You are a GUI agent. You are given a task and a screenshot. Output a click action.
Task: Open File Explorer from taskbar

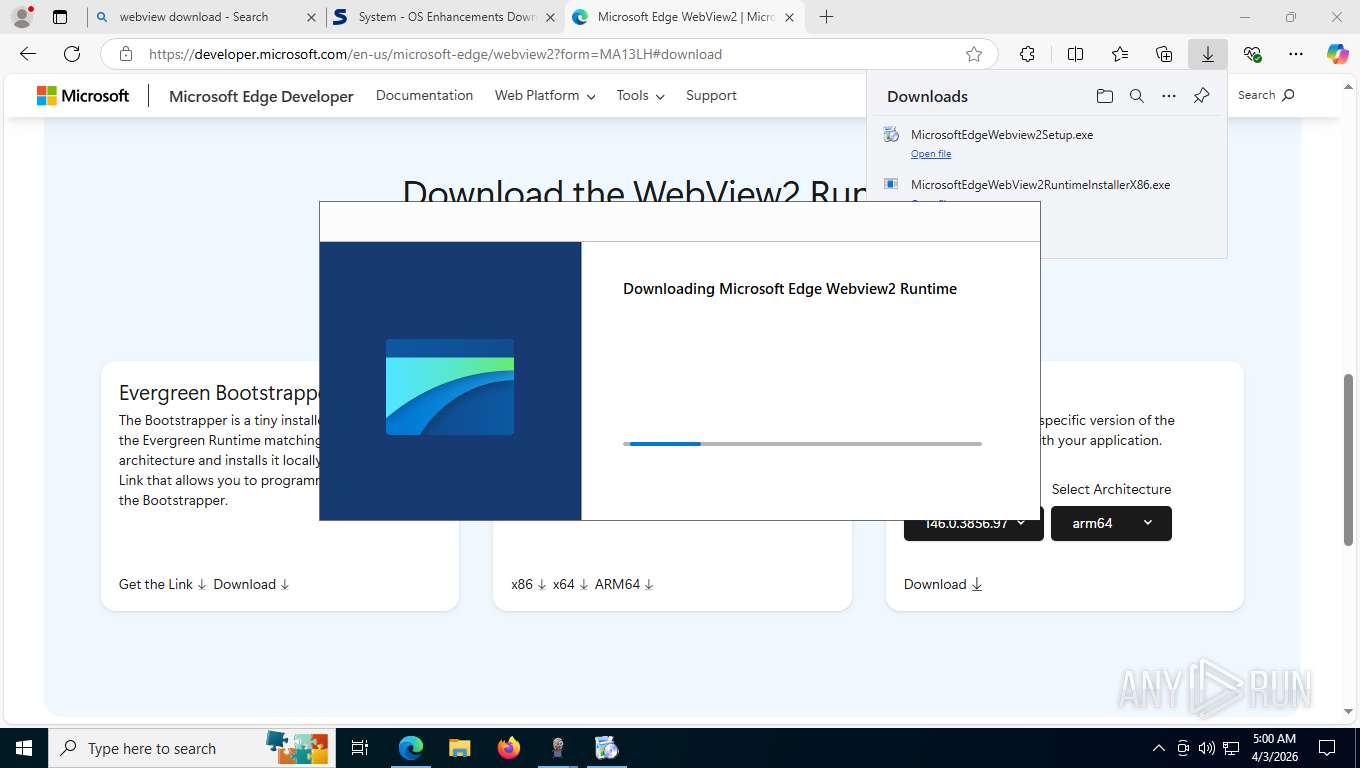coord(459,748)
